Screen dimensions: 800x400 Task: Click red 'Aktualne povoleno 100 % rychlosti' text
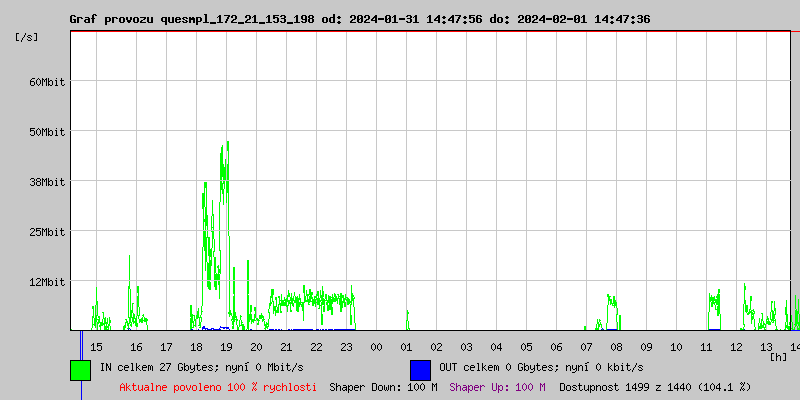pyautogui.click(x=218, y=387)
